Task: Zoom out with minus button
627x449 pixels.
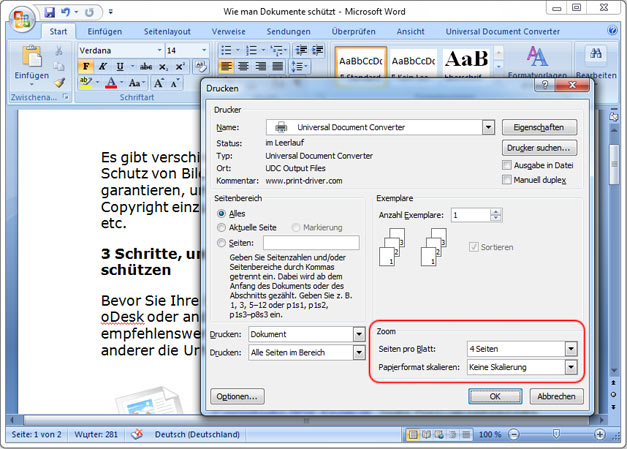Action: [x=514, y=434]
